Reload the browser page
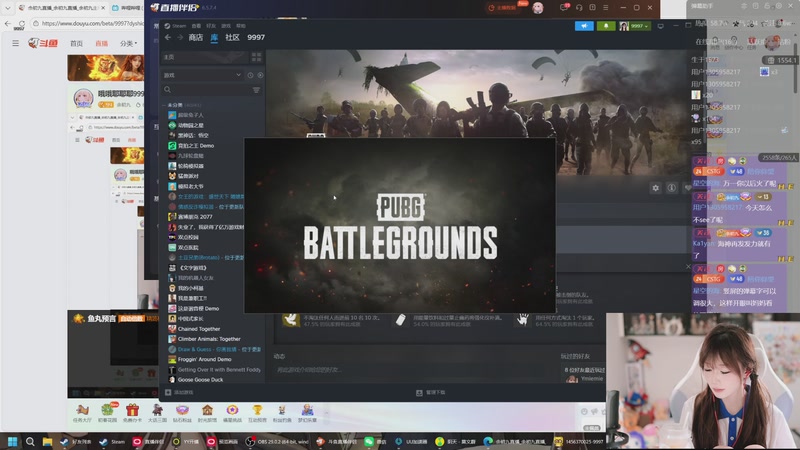The height and width of the screenshot is (450, 800). pyautogui.click(x=21, y=23)
